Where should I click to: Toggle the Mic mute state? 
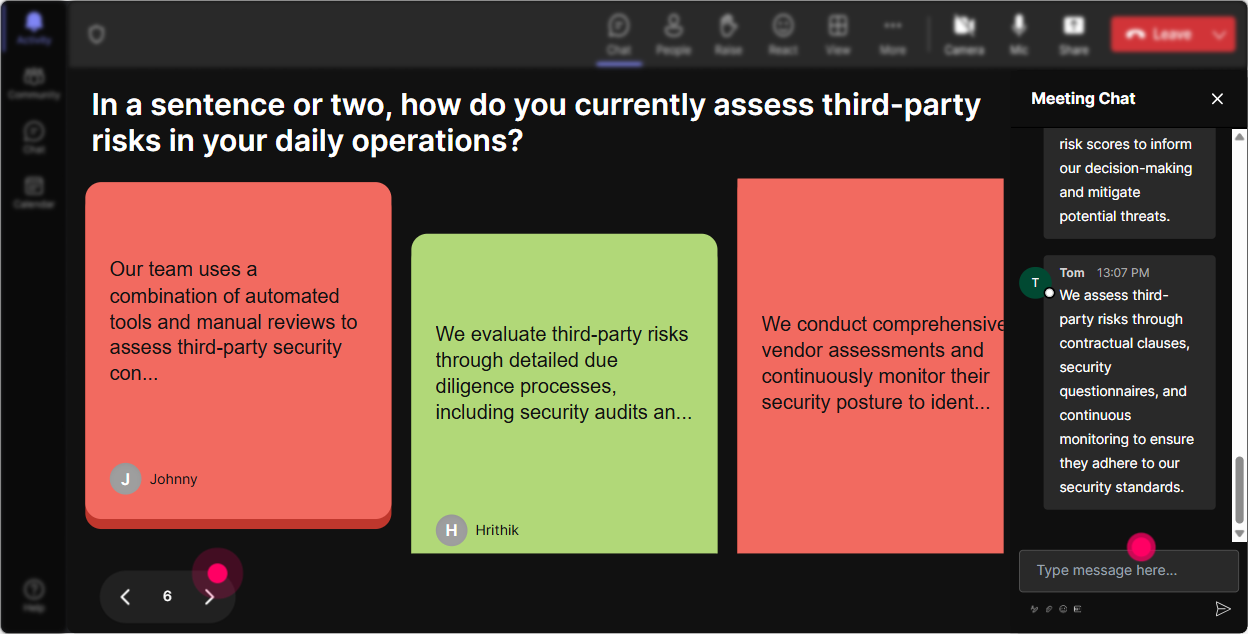pyautogui.click(x=1019, y=34)
